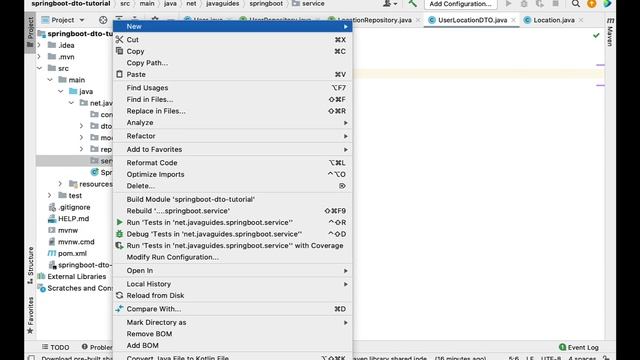The height and width of the screenshot is (360, 640).
Task: Click the Compare With arrows icon
Action: [119, 309]
